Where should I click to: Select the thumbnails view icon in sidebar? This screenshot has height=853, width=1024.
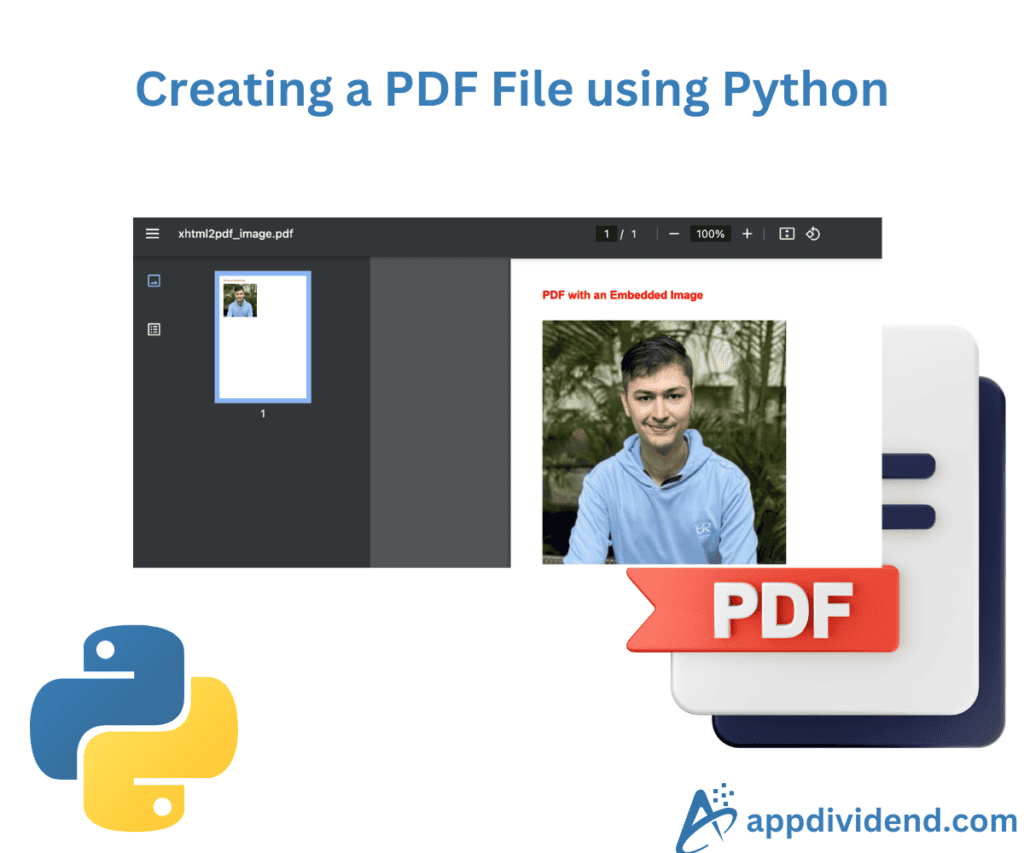(x=153, y=281)
